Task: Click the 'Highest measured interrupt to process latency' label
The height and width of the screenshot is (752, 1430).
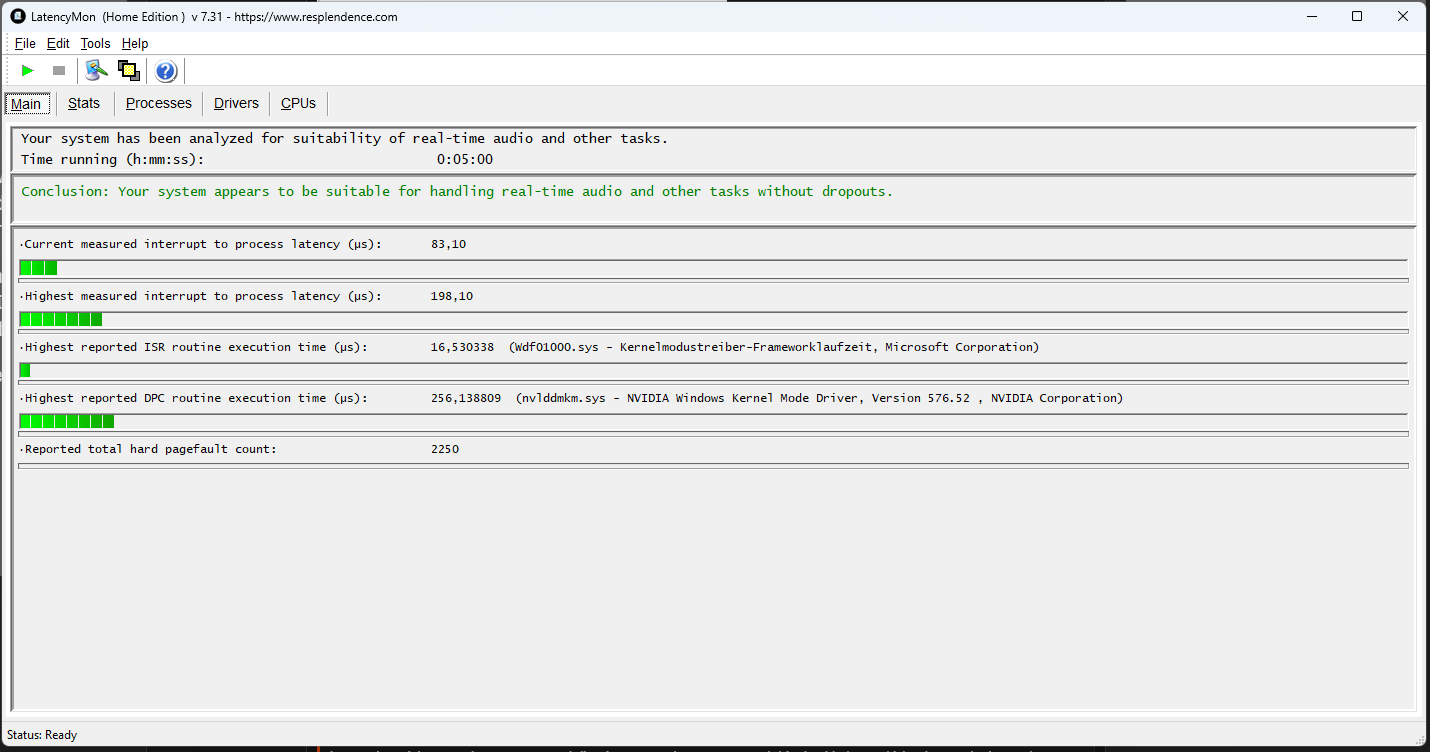Action: (201, 296)
